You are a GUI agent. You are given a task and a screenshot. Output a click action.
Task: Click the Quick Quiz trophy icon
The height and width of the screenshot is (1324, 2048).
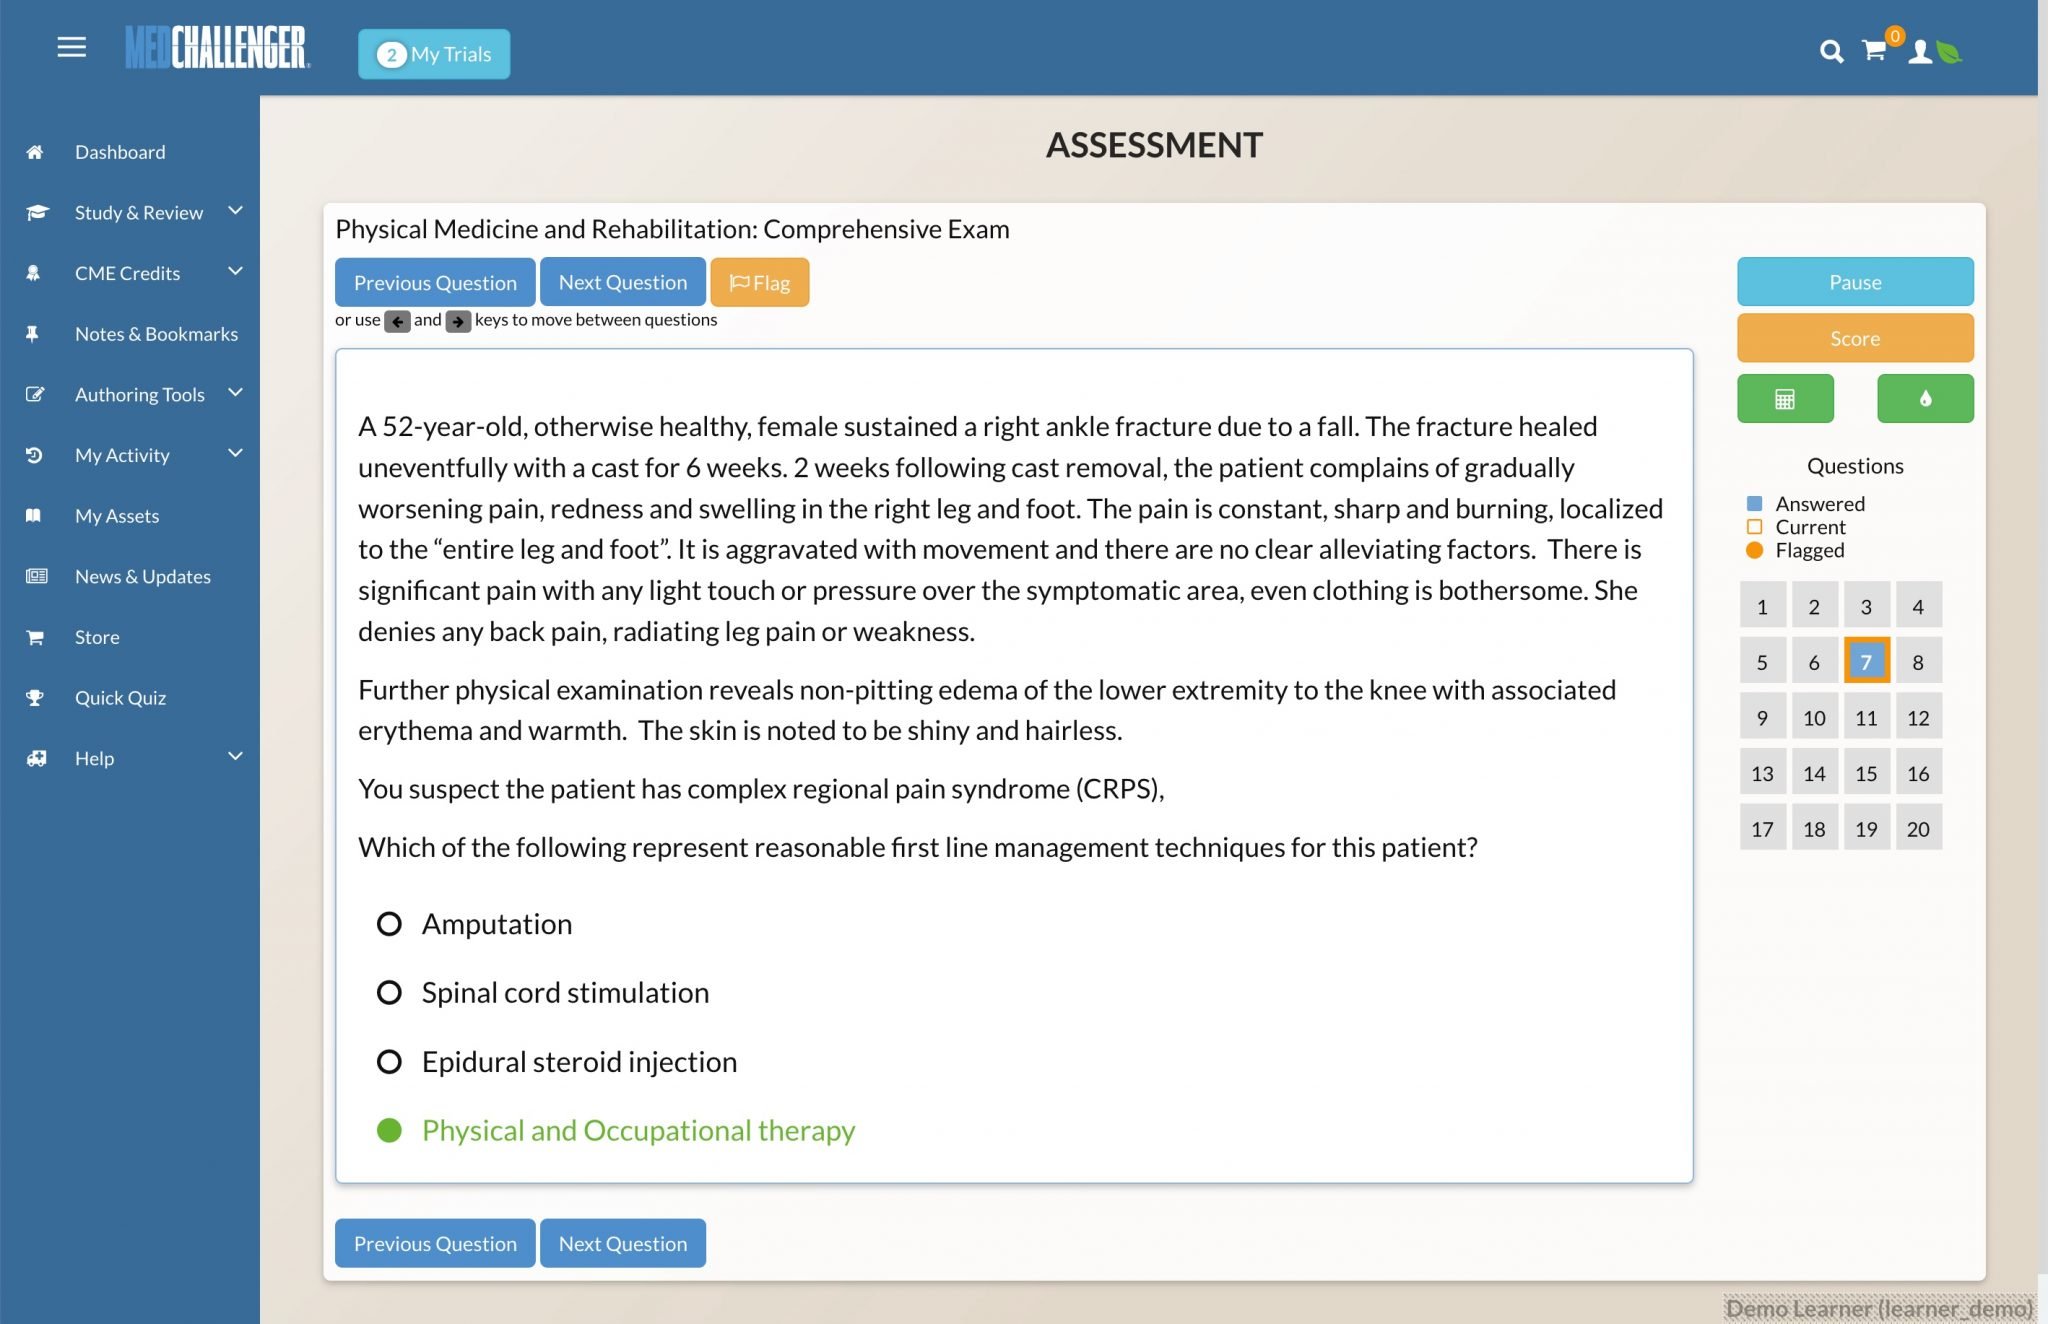click(x=35, y=698)
